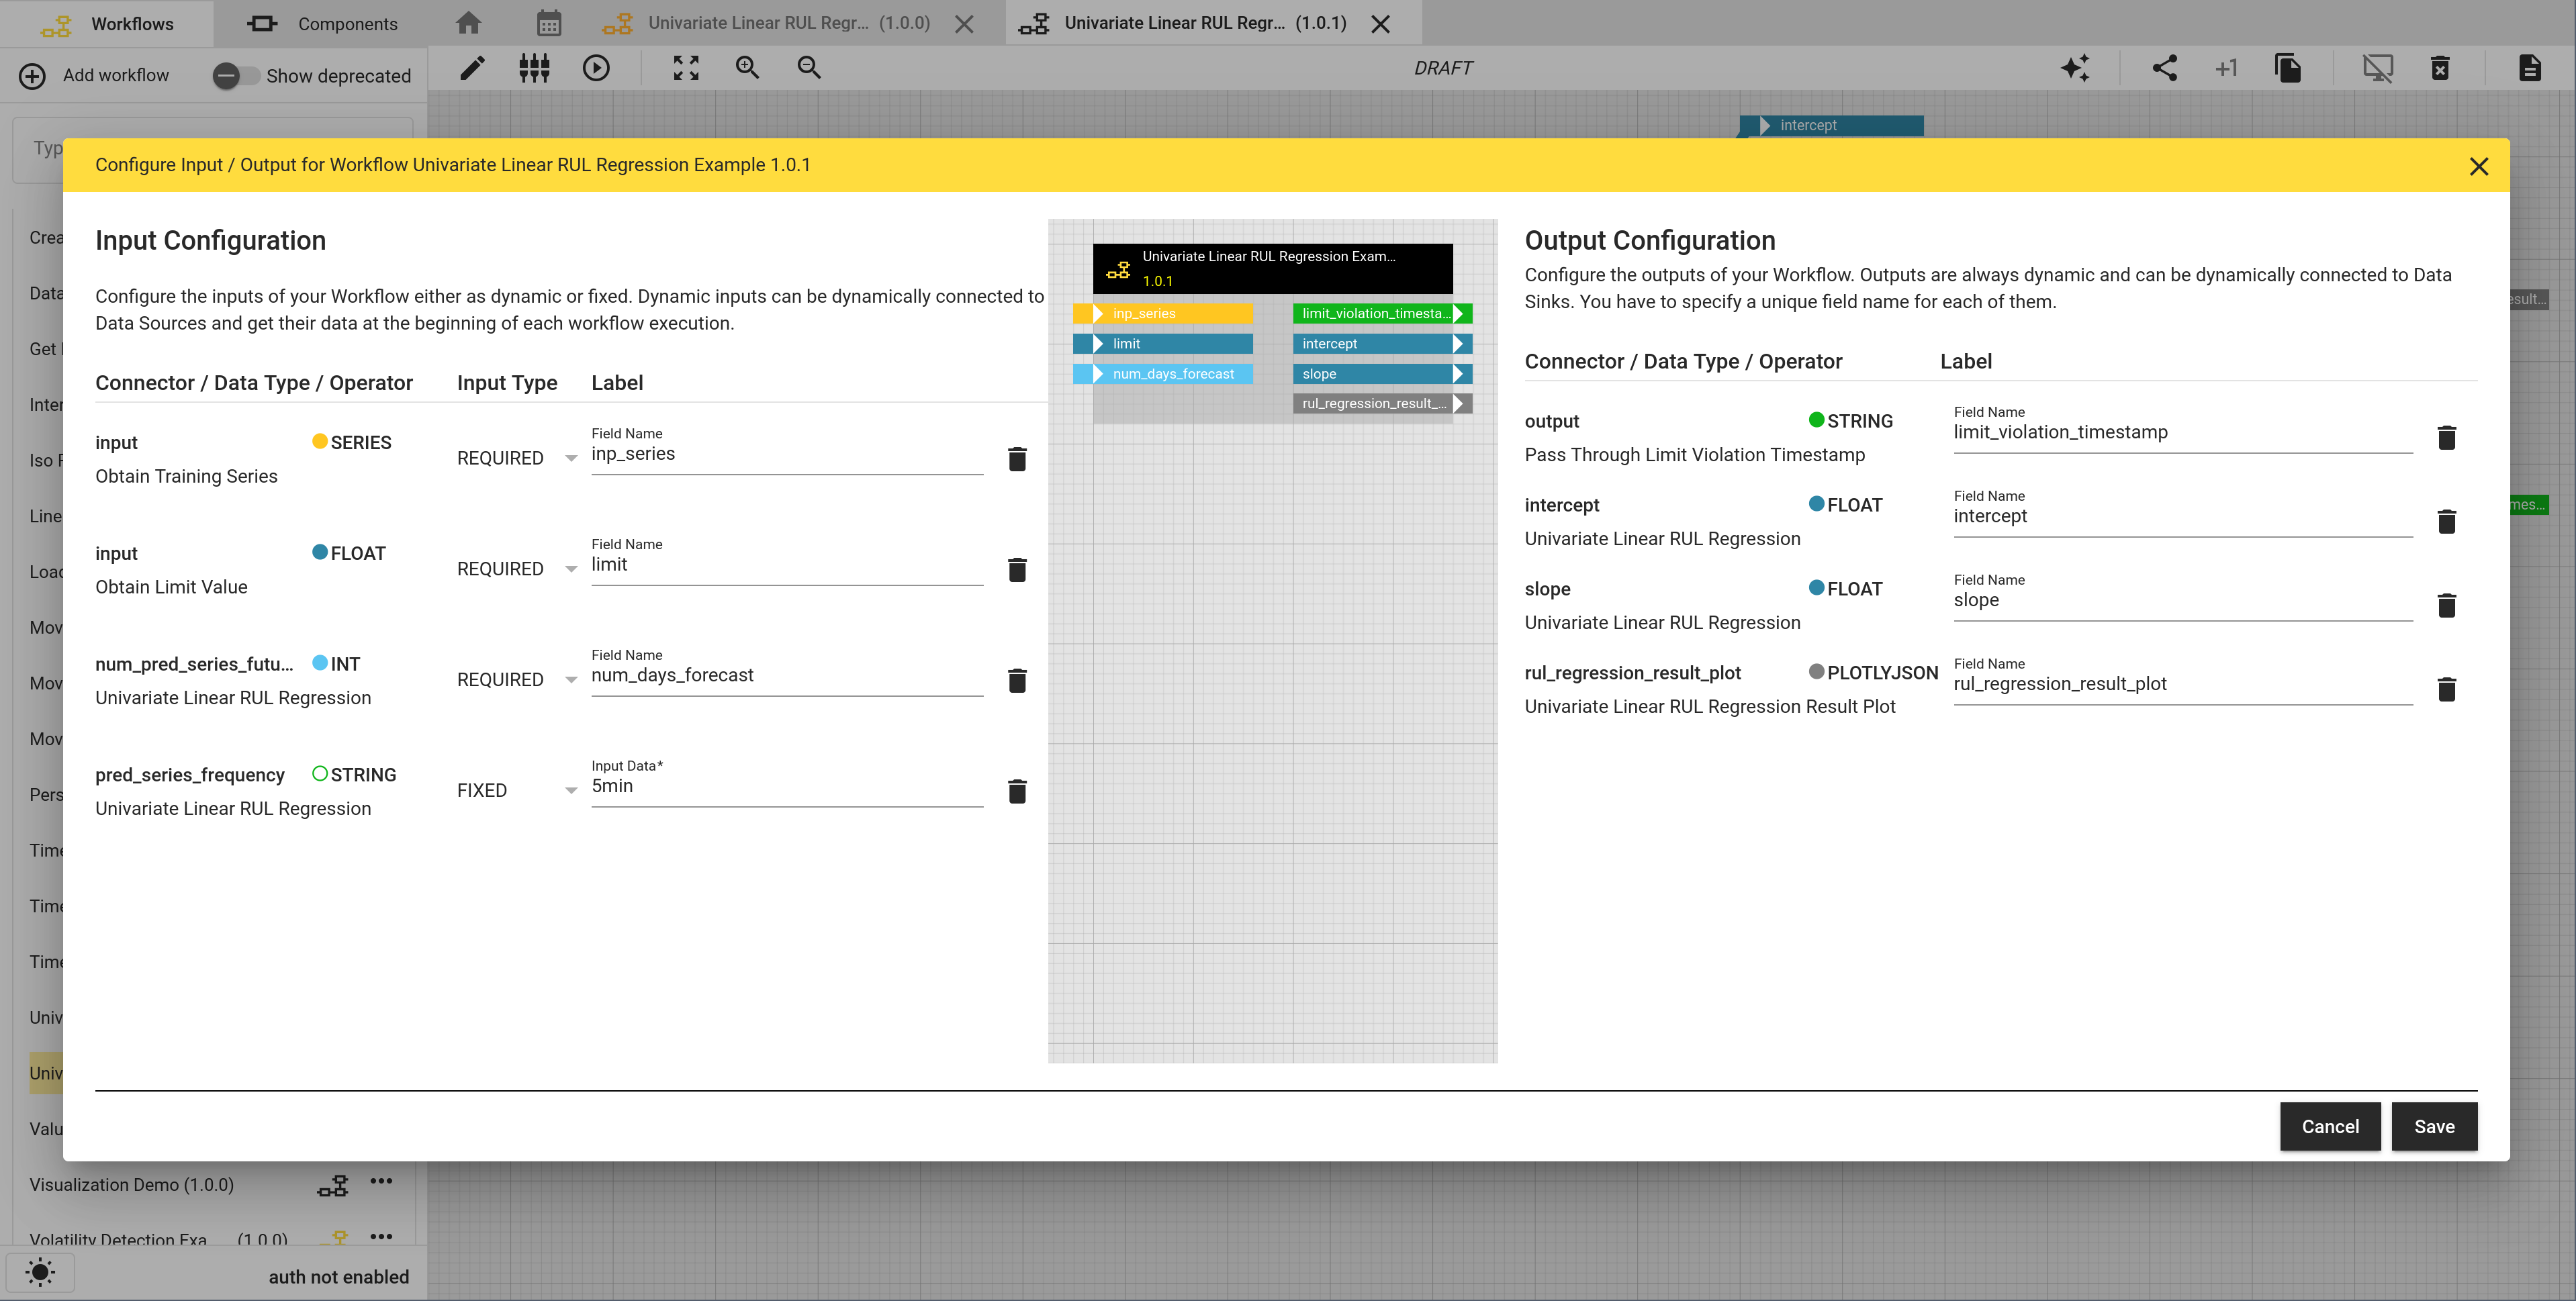Screen dimensions: 2576x1301
Task: Click the zoom out magnifier icon
Action: pos(809,68)
